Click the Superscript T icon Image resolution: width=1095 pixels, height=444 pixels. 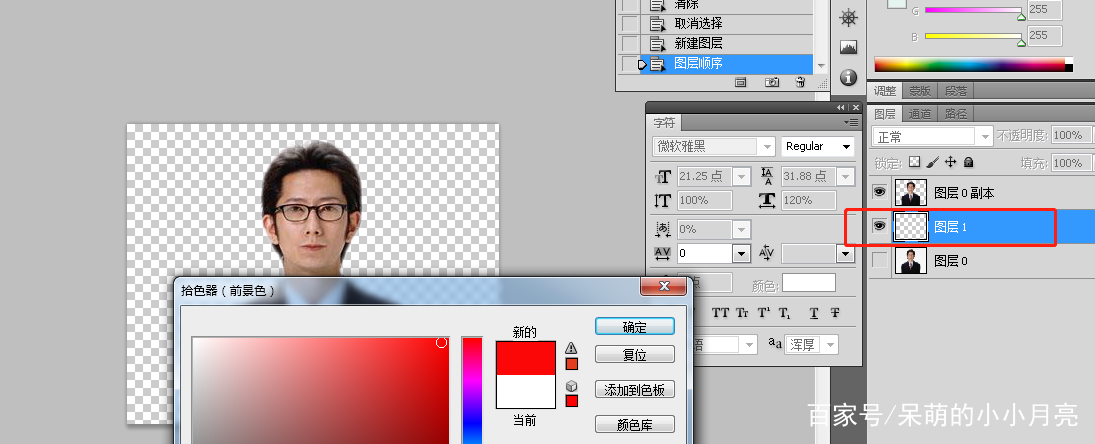(764, 313)
